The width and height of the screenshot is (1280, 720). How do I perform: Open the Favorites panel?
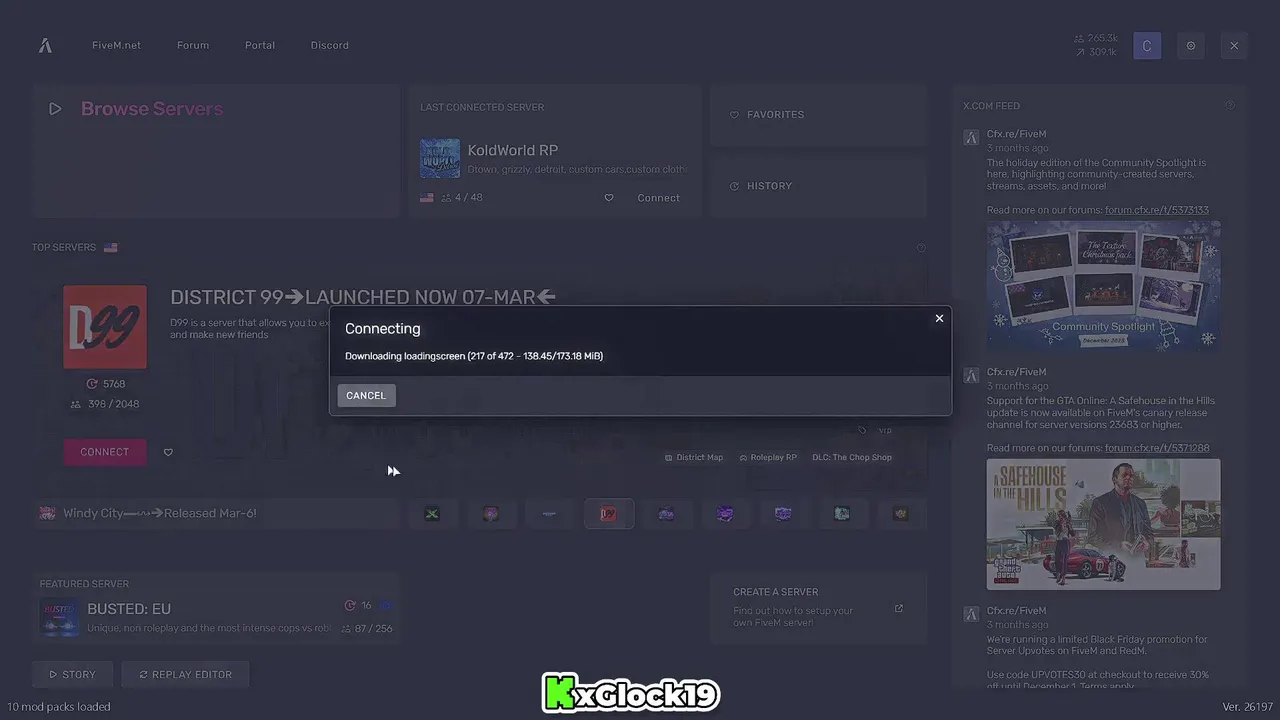(818, 115)
